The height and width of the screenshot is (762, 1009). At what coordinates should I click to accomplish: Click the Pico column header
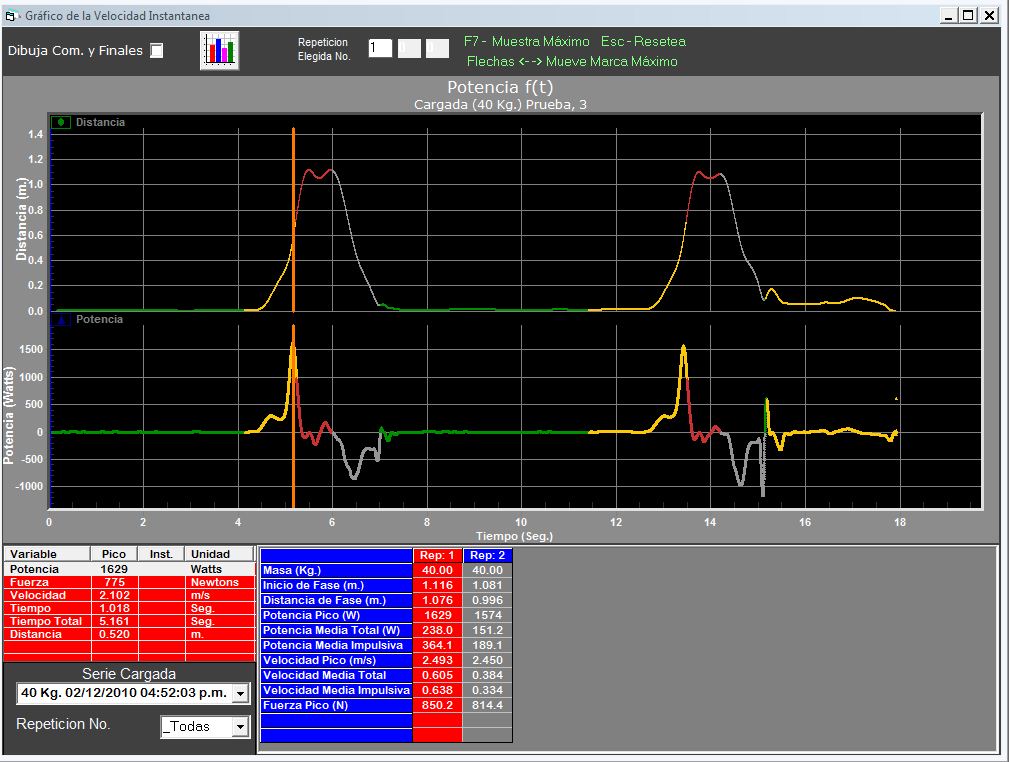point(114,554)
